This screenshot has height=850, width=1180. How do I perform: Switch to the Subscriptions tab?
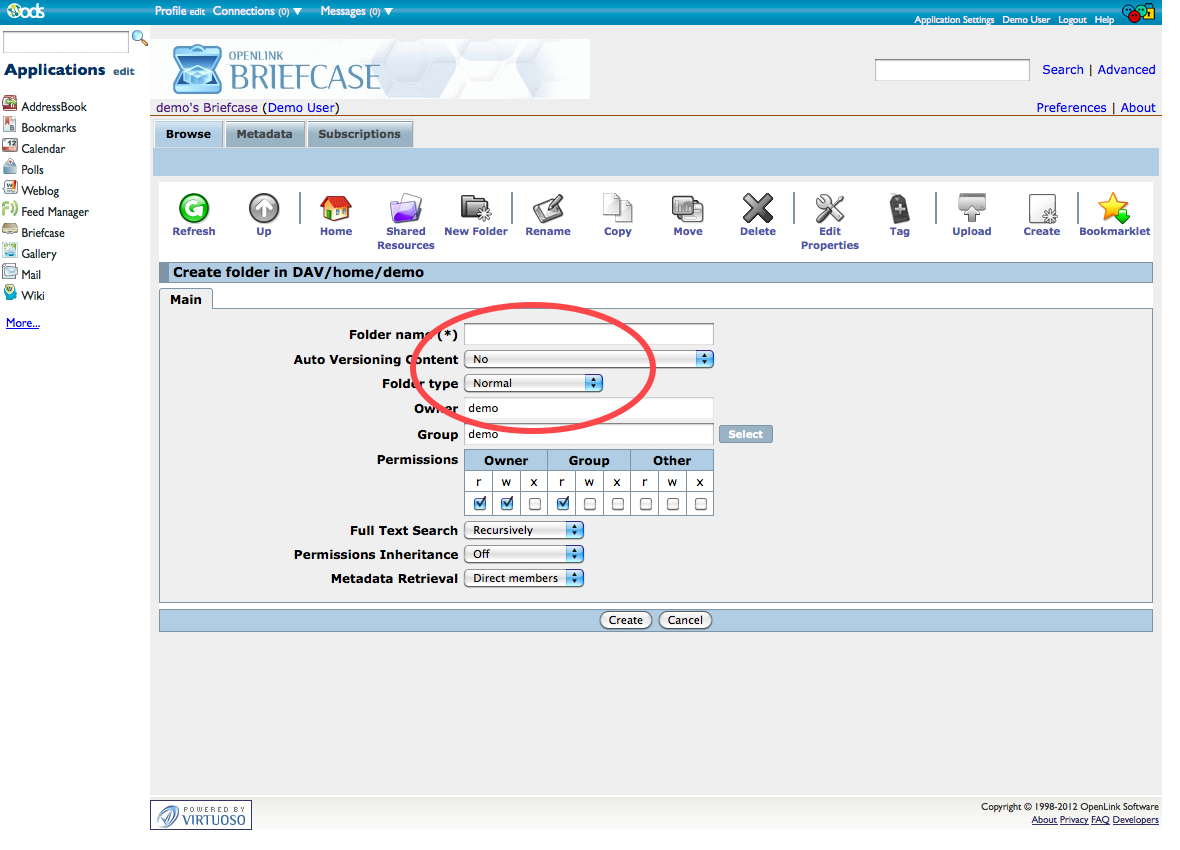coord(359,134)
